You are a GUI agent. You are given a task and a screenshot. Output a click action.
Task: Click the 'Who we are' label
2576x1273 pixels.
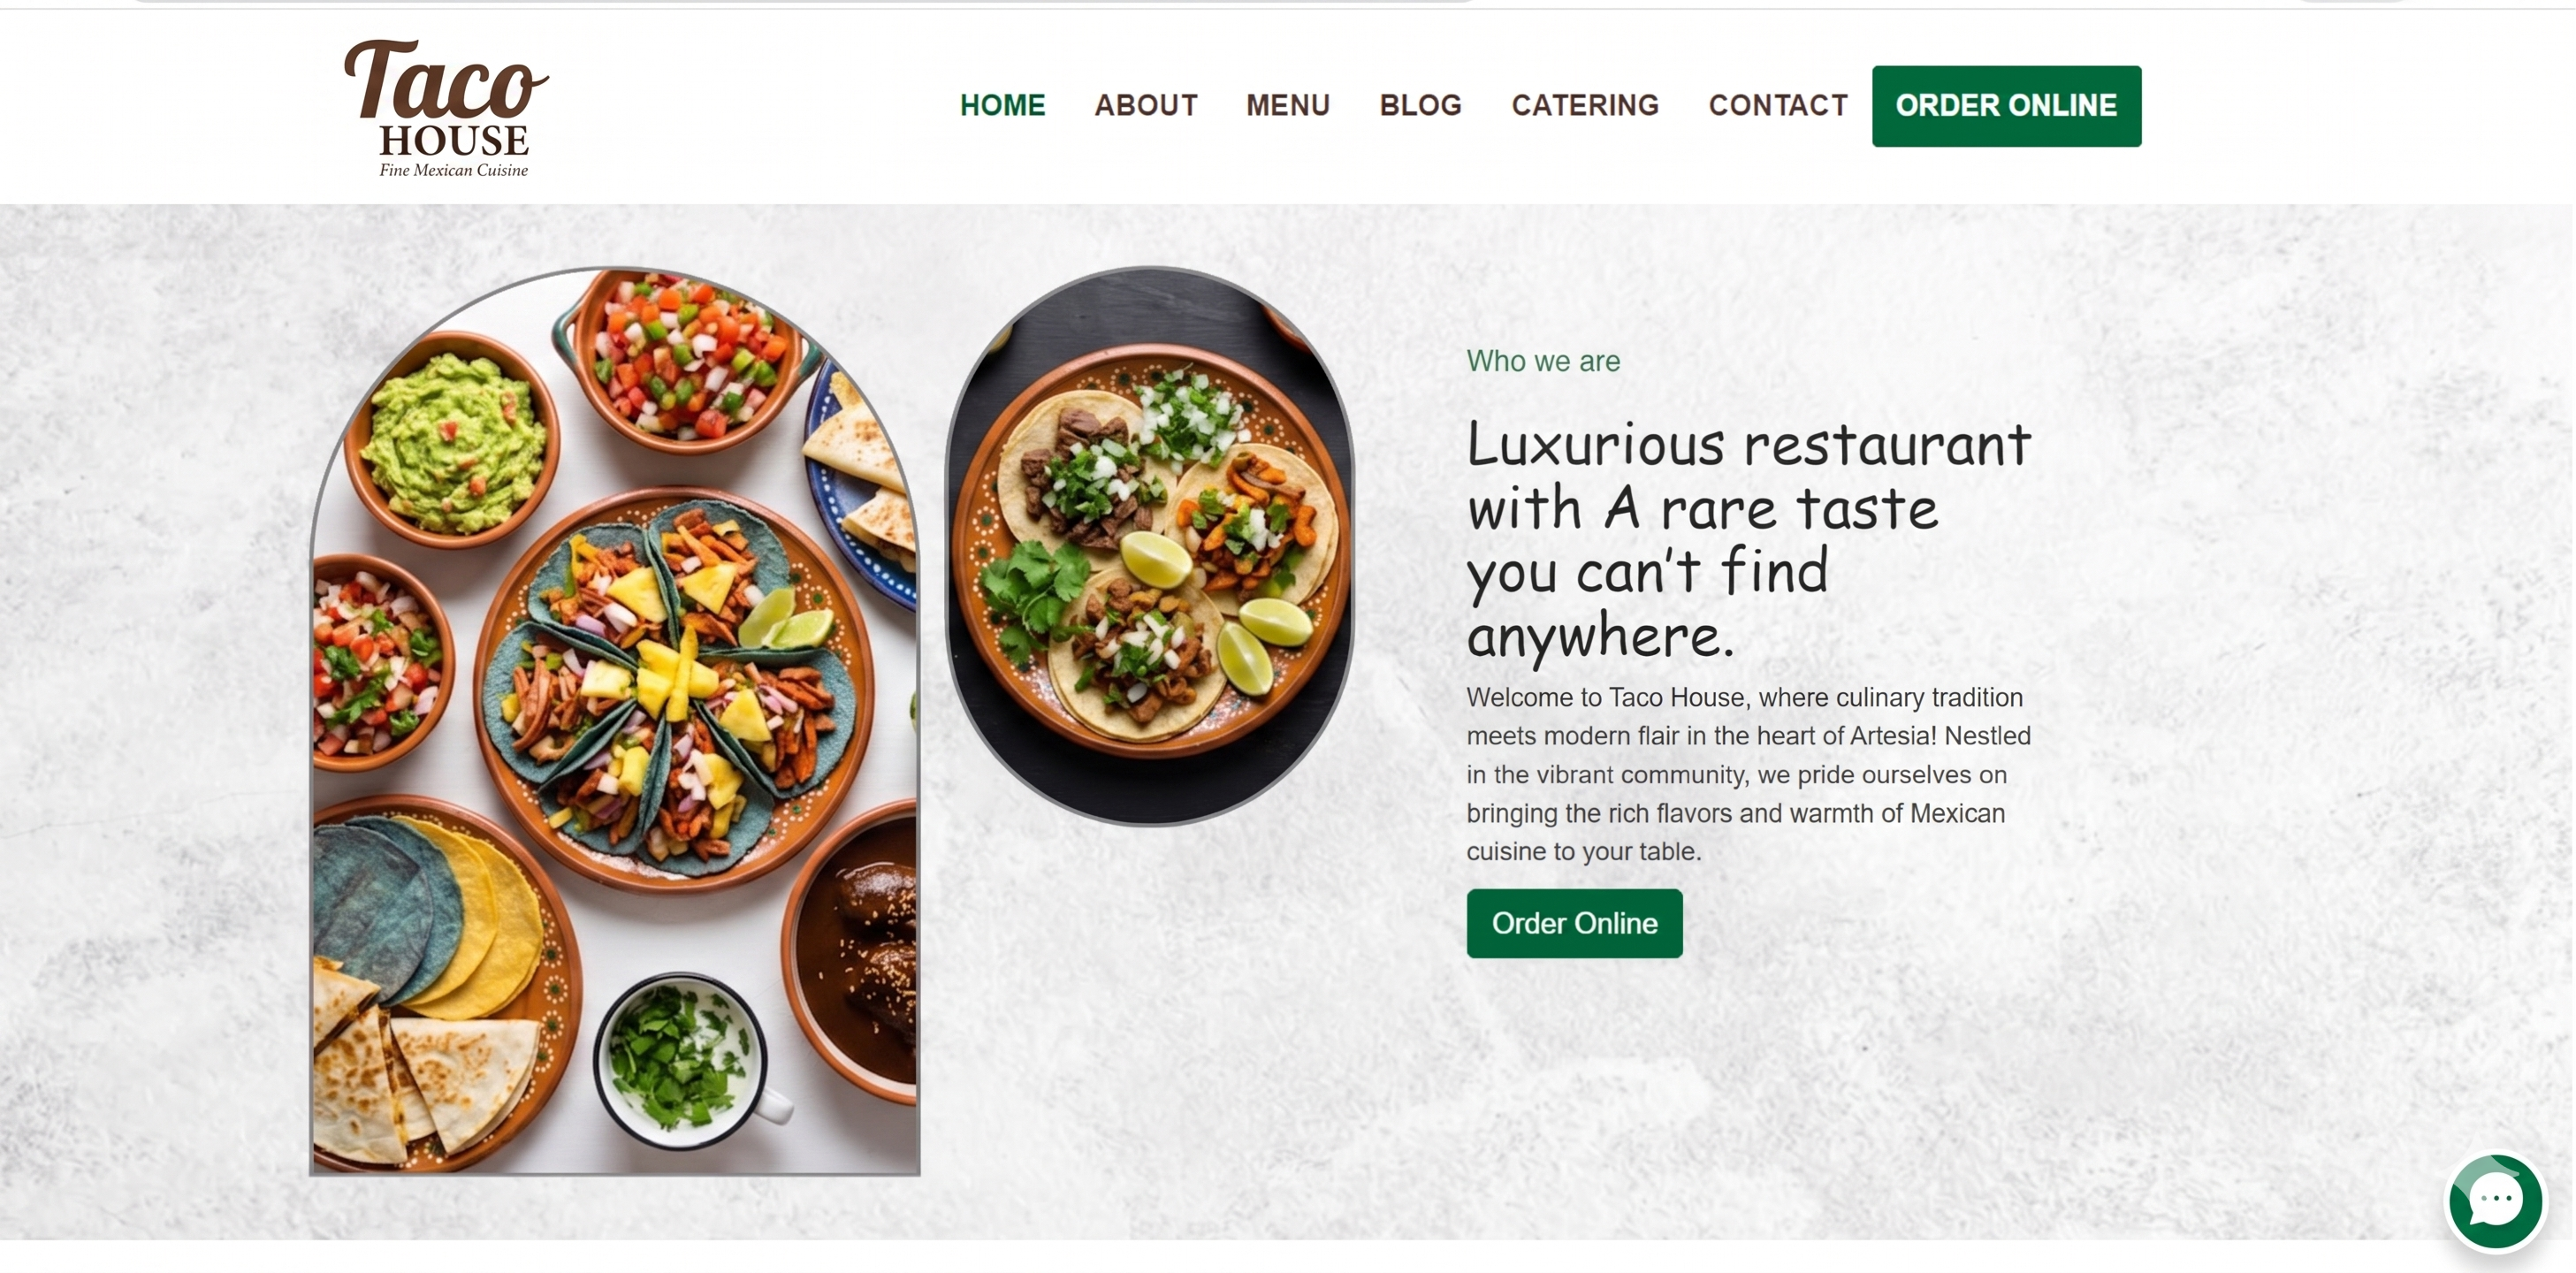1543,361
